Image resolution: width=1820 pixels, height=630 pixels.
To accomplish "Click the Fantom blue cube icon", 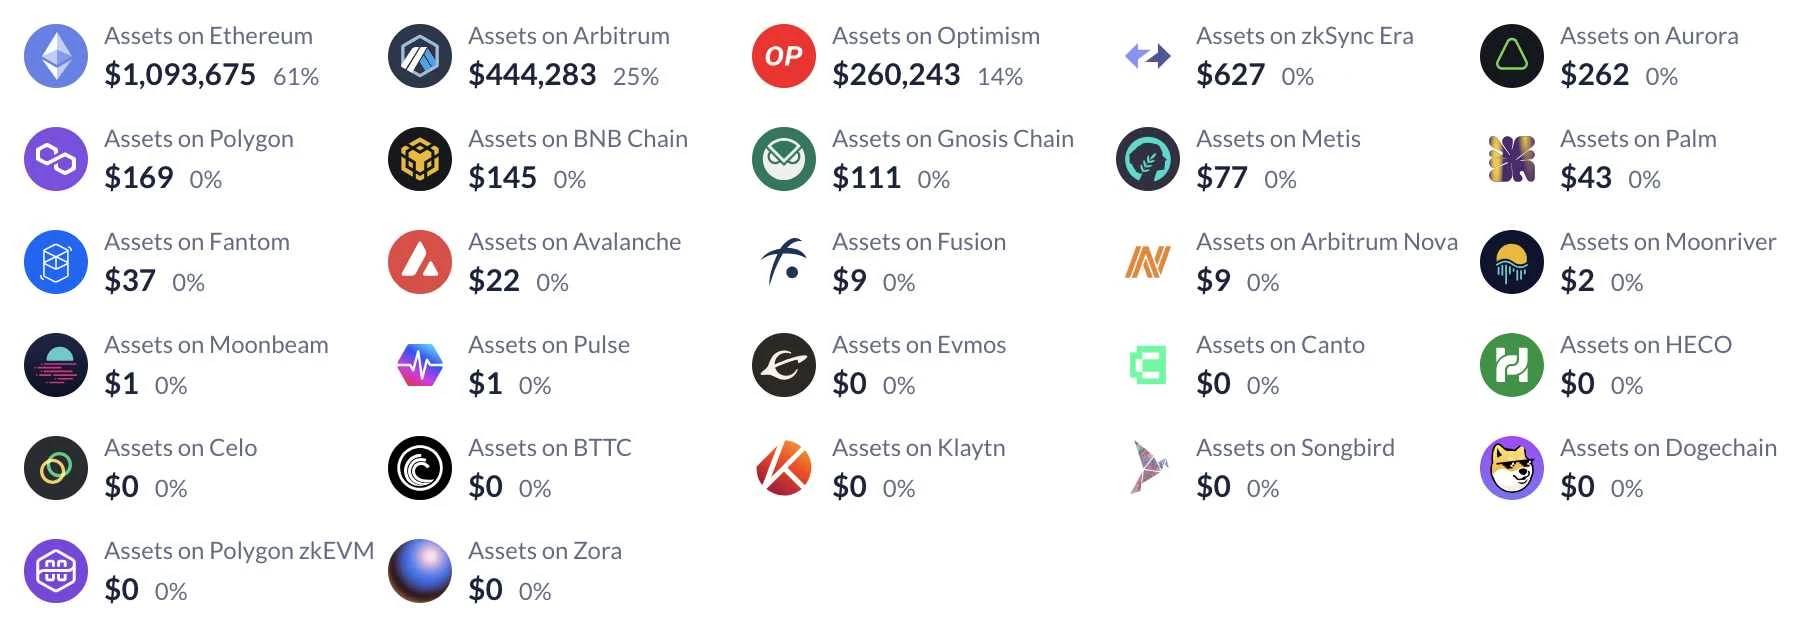I will 56,262.
